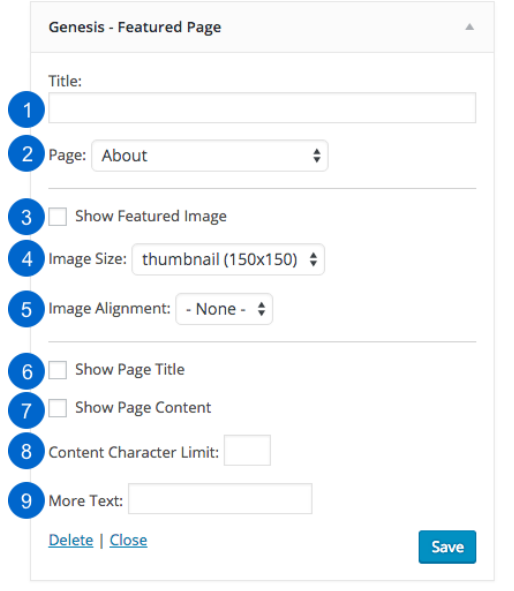Collapse the Genesis Featured Page widget arrow
This screenshot has width=514, height=591.
point(469,27)
